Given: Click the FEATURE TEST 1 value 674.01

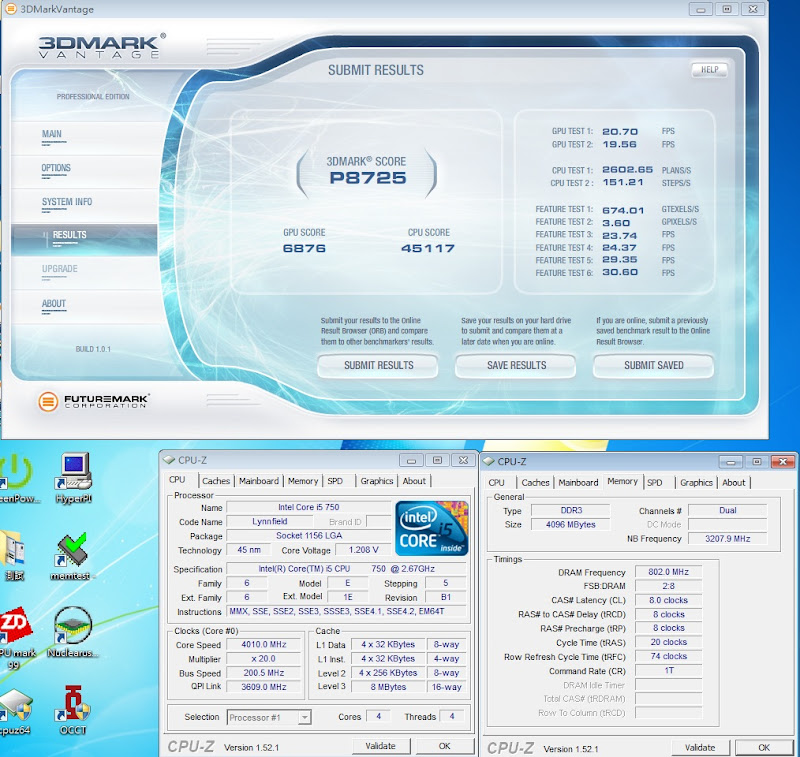Looking at the screenshot, I should [x=623, y=210].
